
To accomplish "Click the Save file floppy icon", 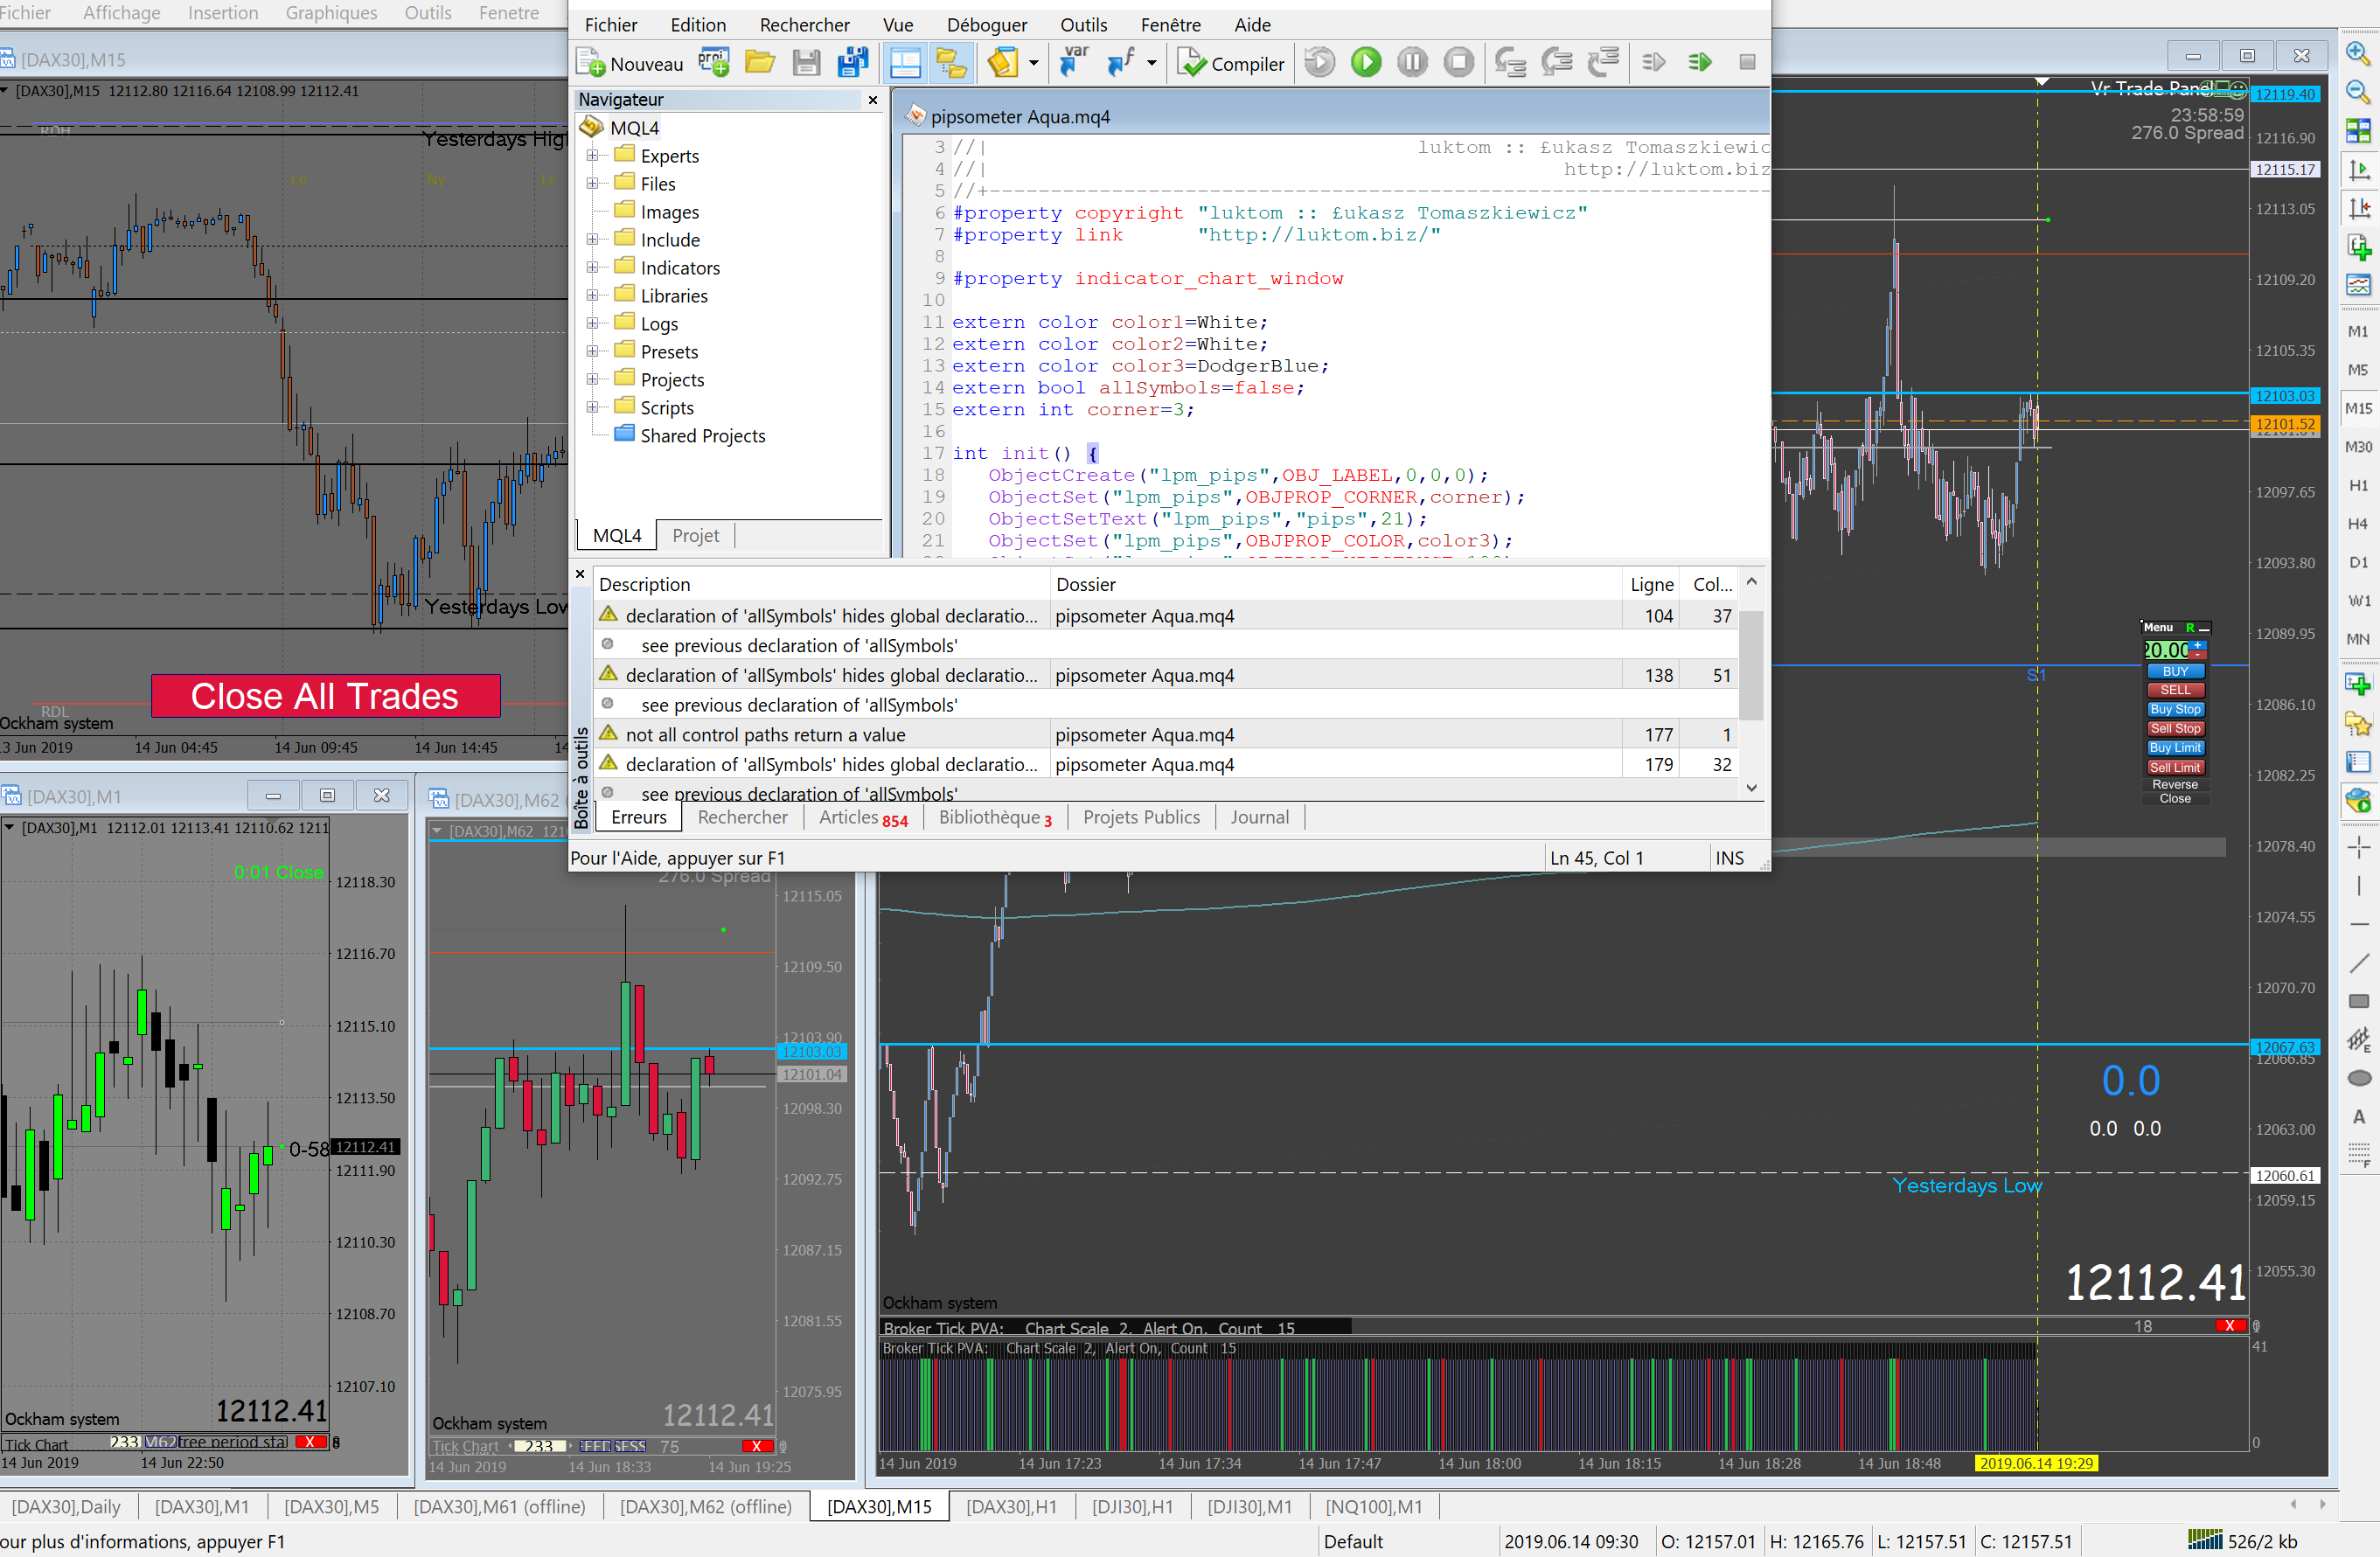I will tap(806, 63).
